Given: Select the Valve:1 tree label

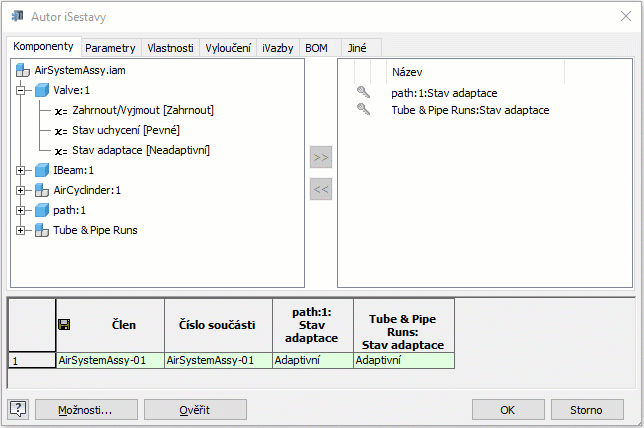Looking at the screenshot, I should (71, 90).
